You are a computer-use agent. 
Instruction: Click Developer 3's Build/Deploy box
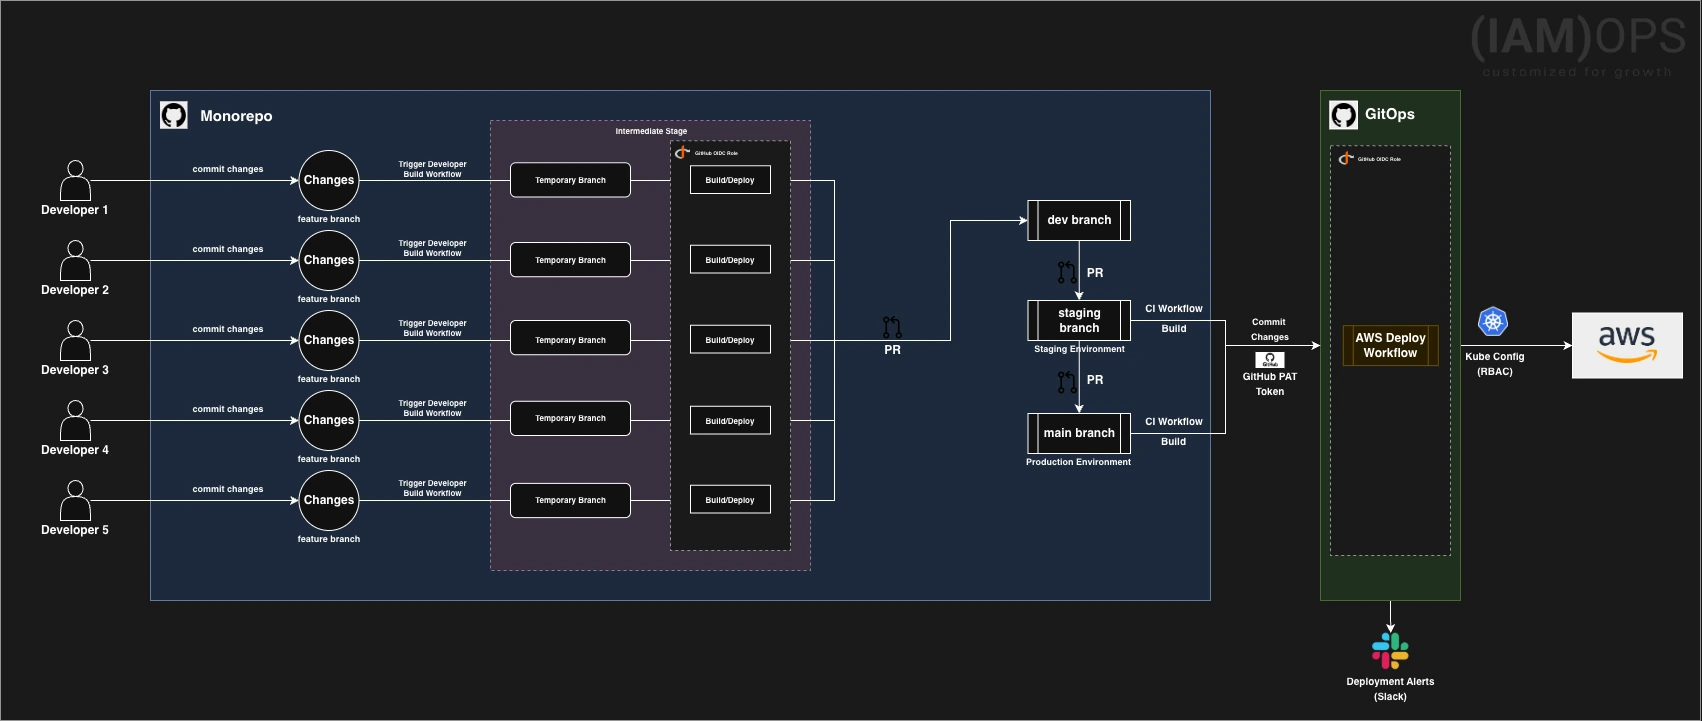click(x=730, y=340)
